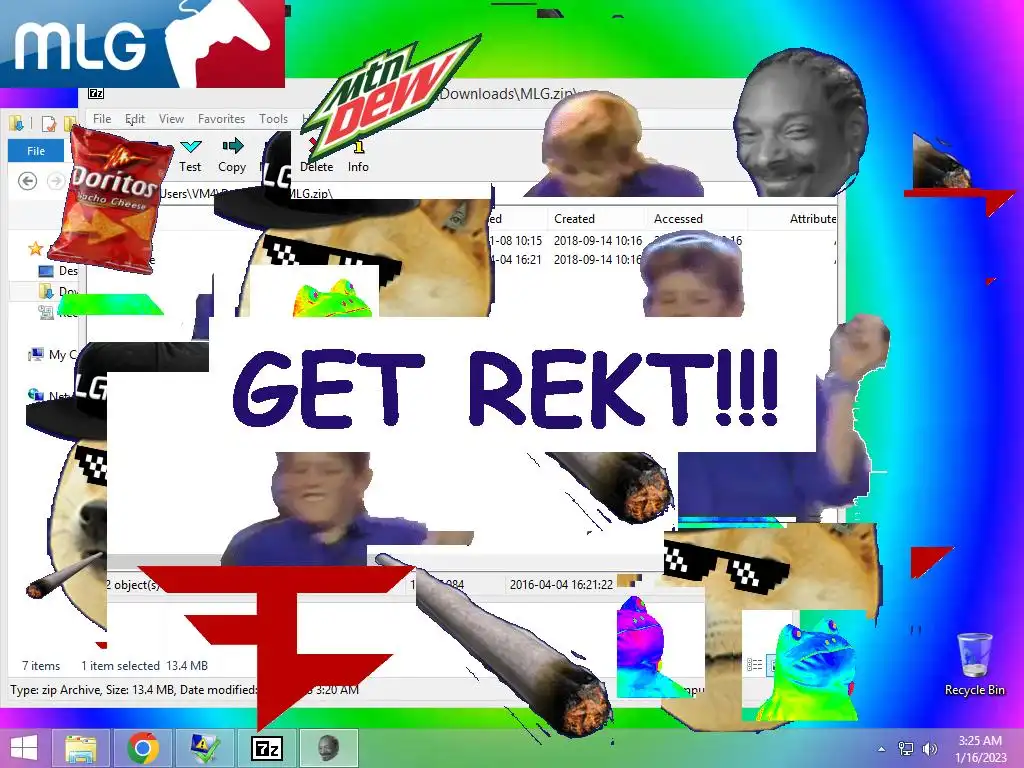
Task: Select the Network item in Explorer sidebar
Action: [49, 395]
